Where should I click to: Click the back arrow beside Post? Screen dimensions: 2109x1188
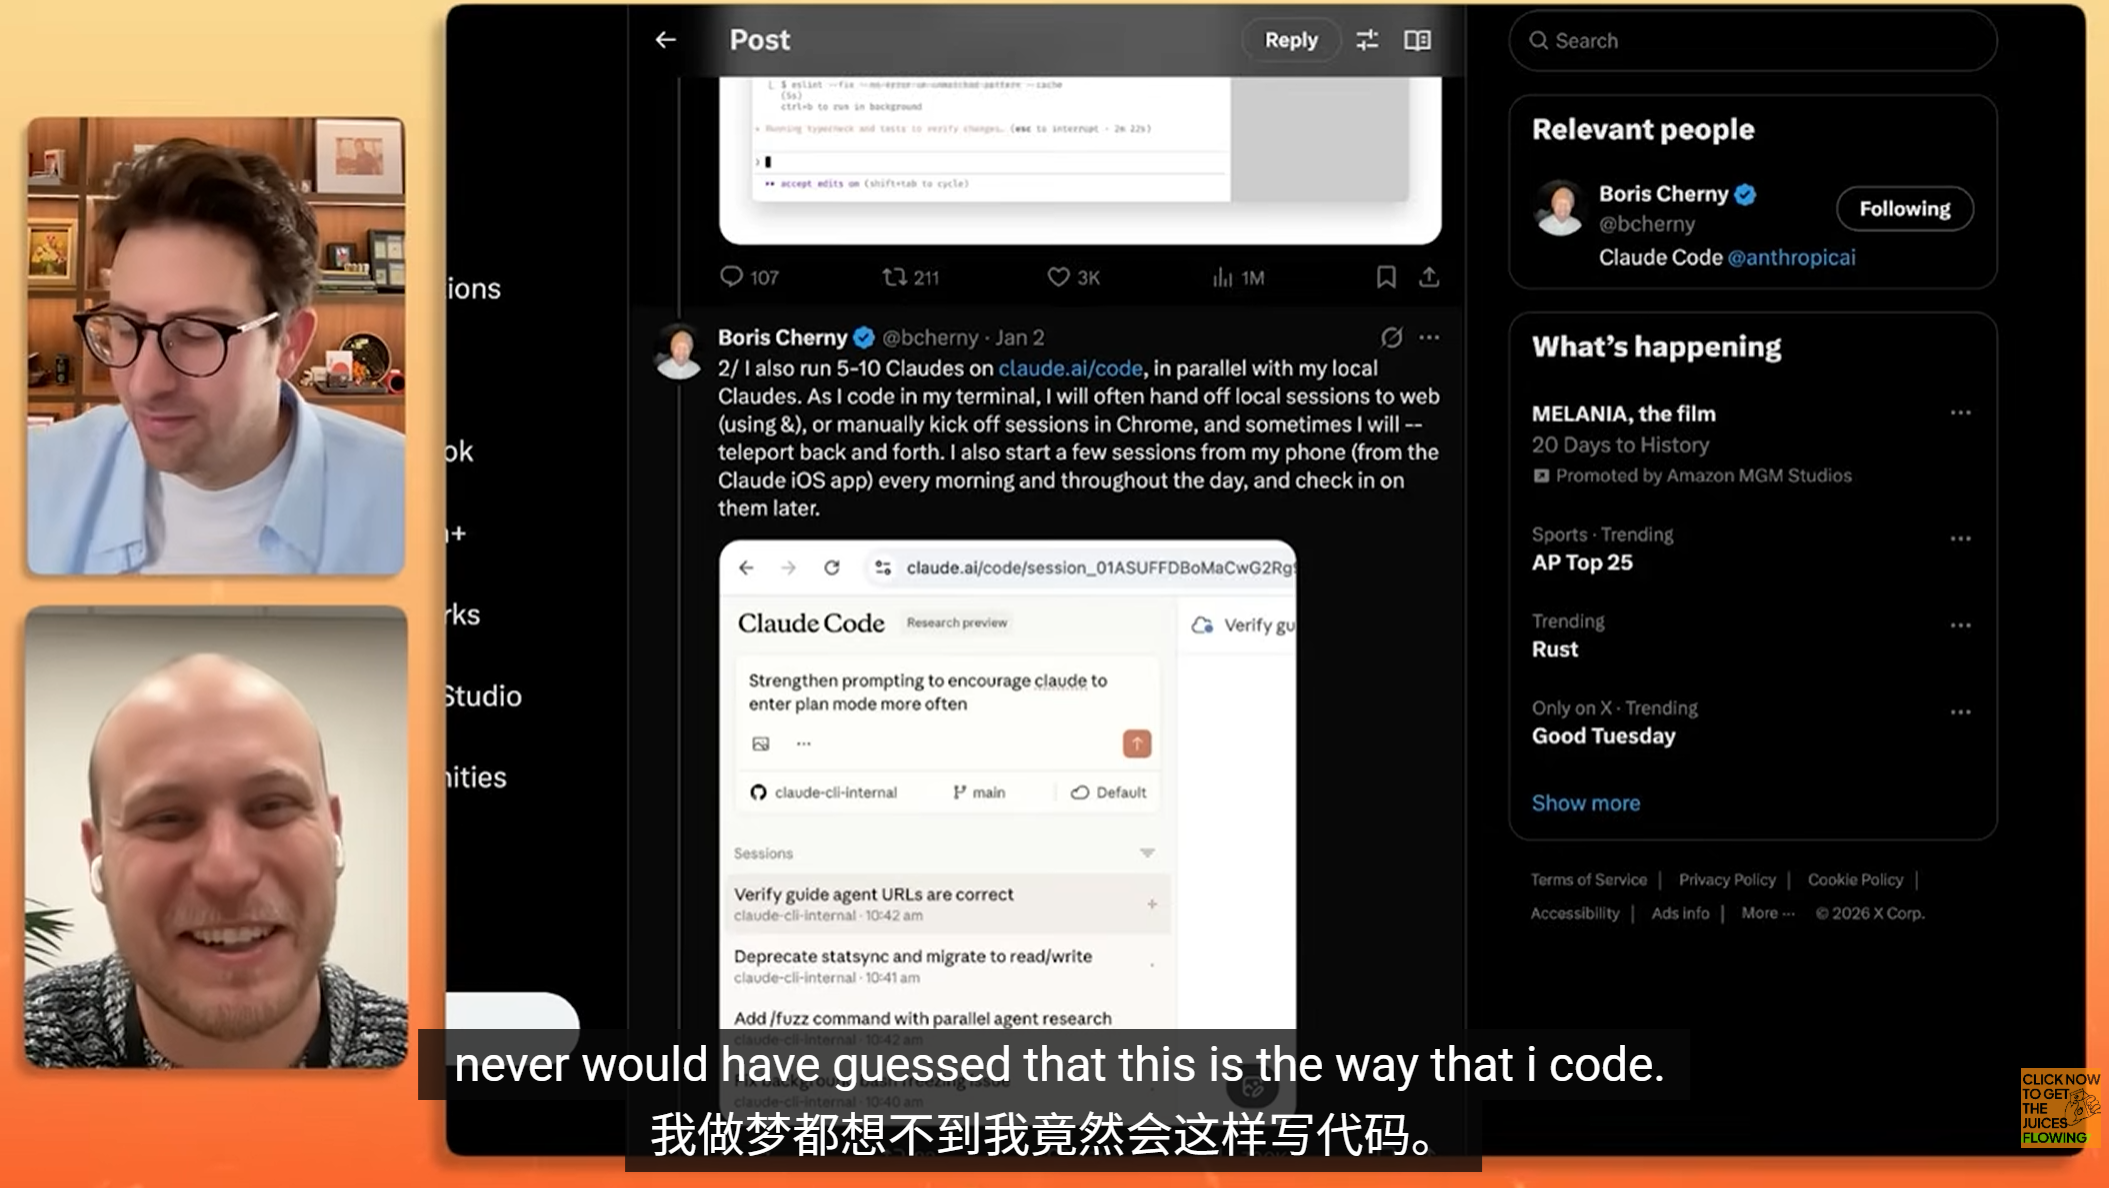click(x=666, y=40)
